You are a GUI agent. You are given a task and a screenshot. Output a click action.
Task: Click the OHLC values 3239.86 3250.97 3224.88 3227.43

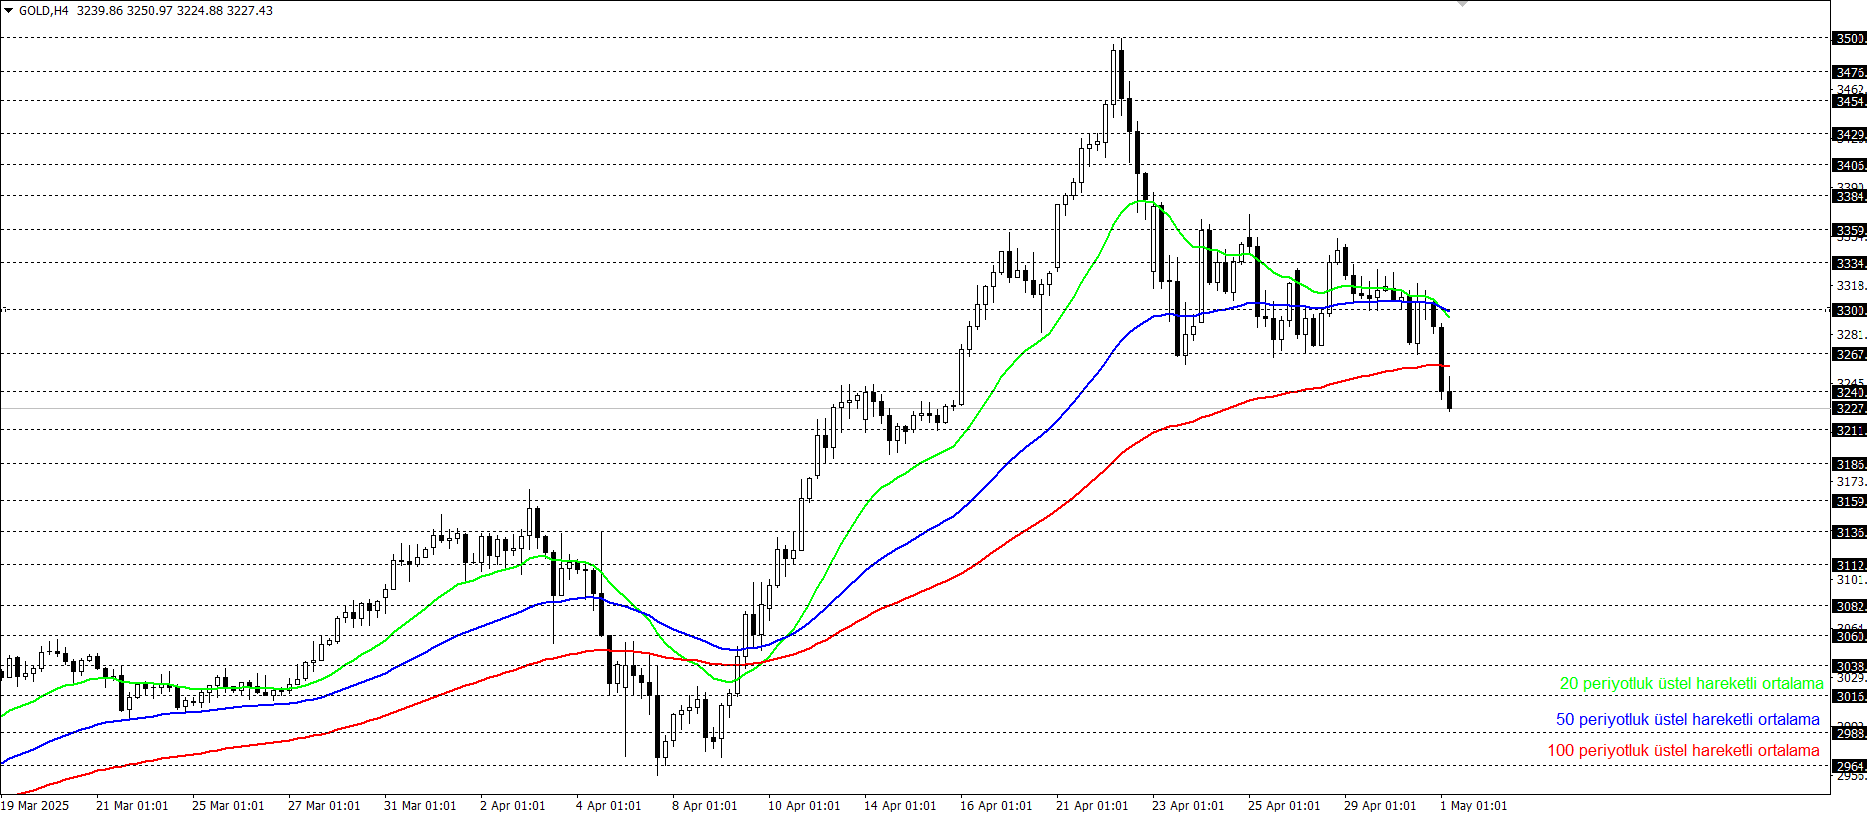(175, 10)
